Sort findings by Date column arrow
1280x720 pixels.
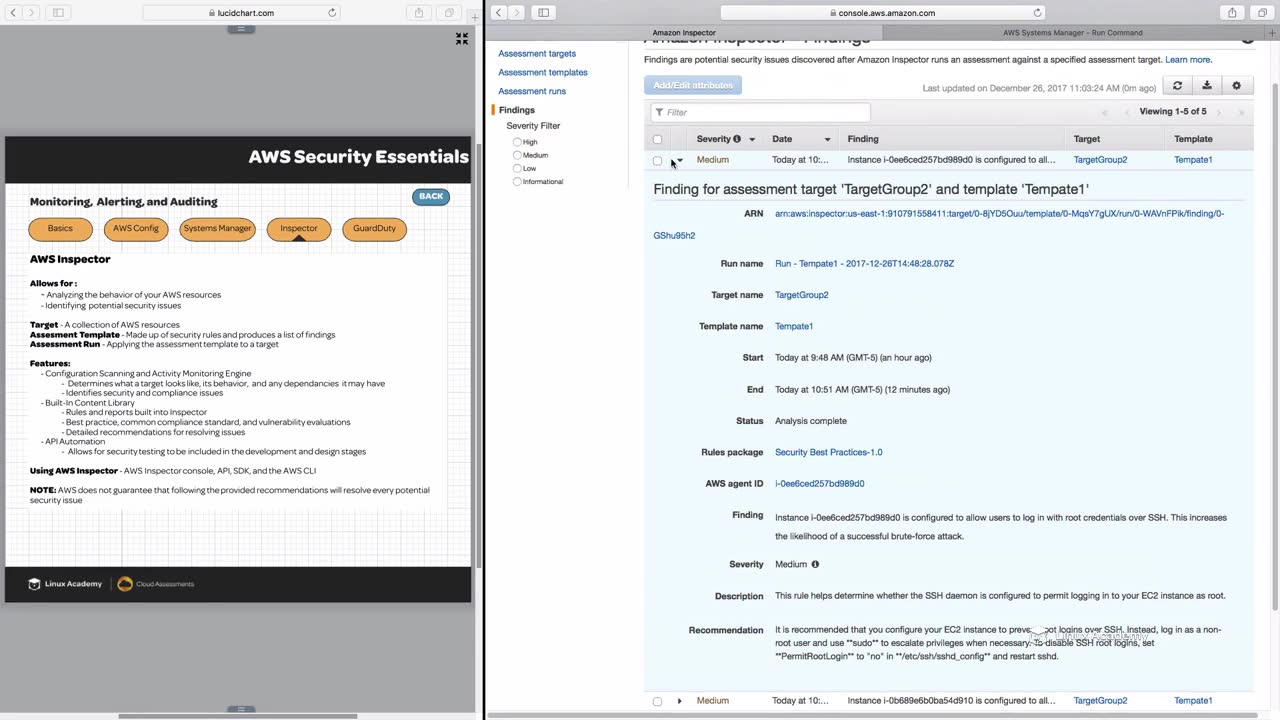click(827, 140)
